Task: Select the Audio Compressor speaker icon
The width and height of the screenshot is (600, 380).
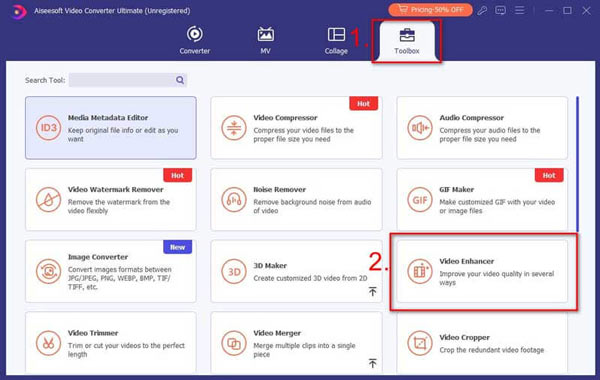Action: pos(420,128)
